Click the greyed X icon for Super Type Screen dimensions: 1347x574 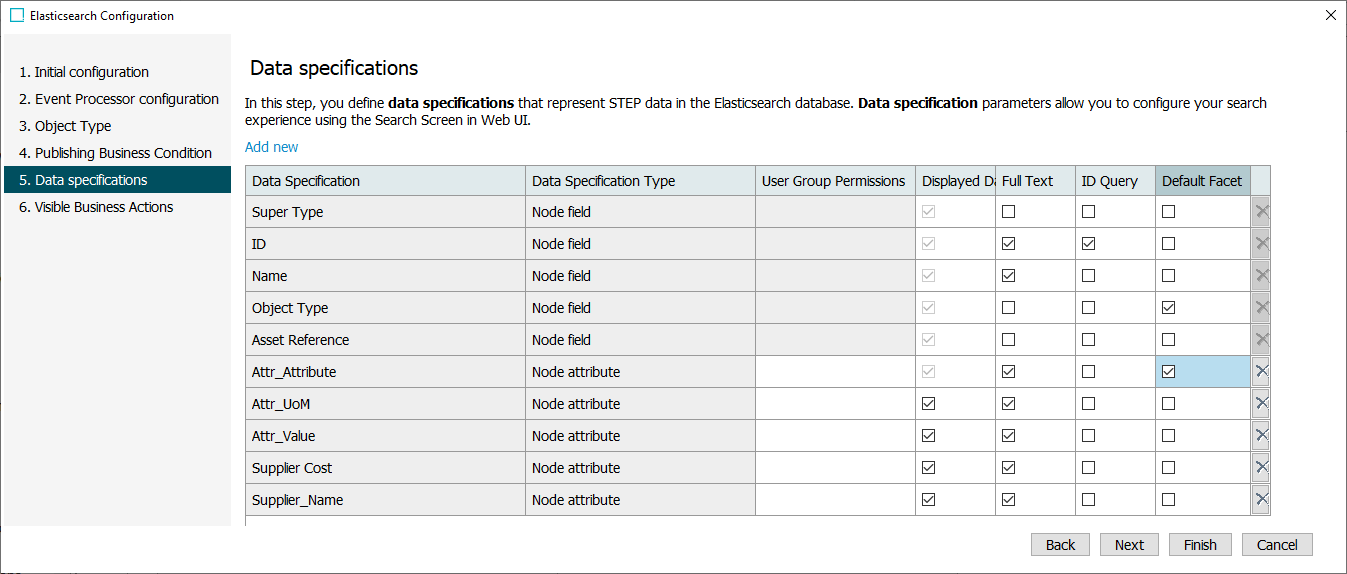click(1261, 212)
